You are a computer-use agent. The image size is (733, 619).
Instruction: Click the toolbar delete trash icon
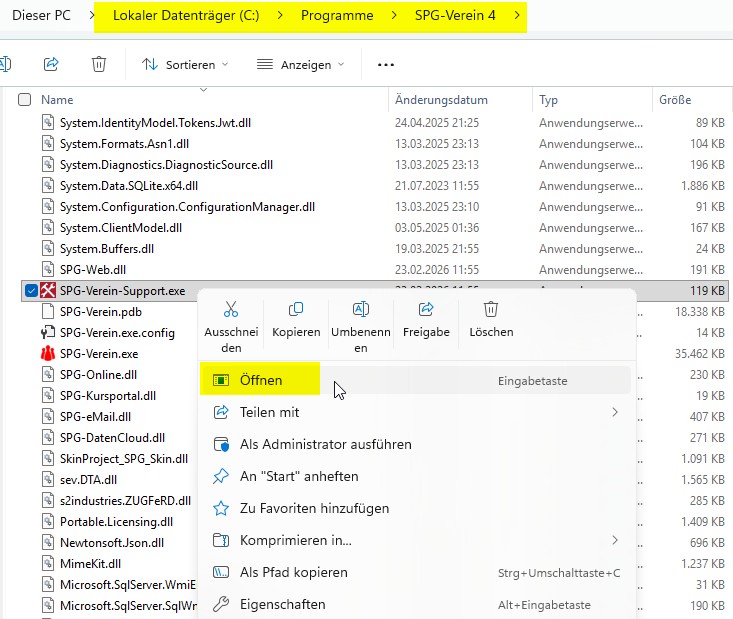pyautogui.click(x=99, y=64)
